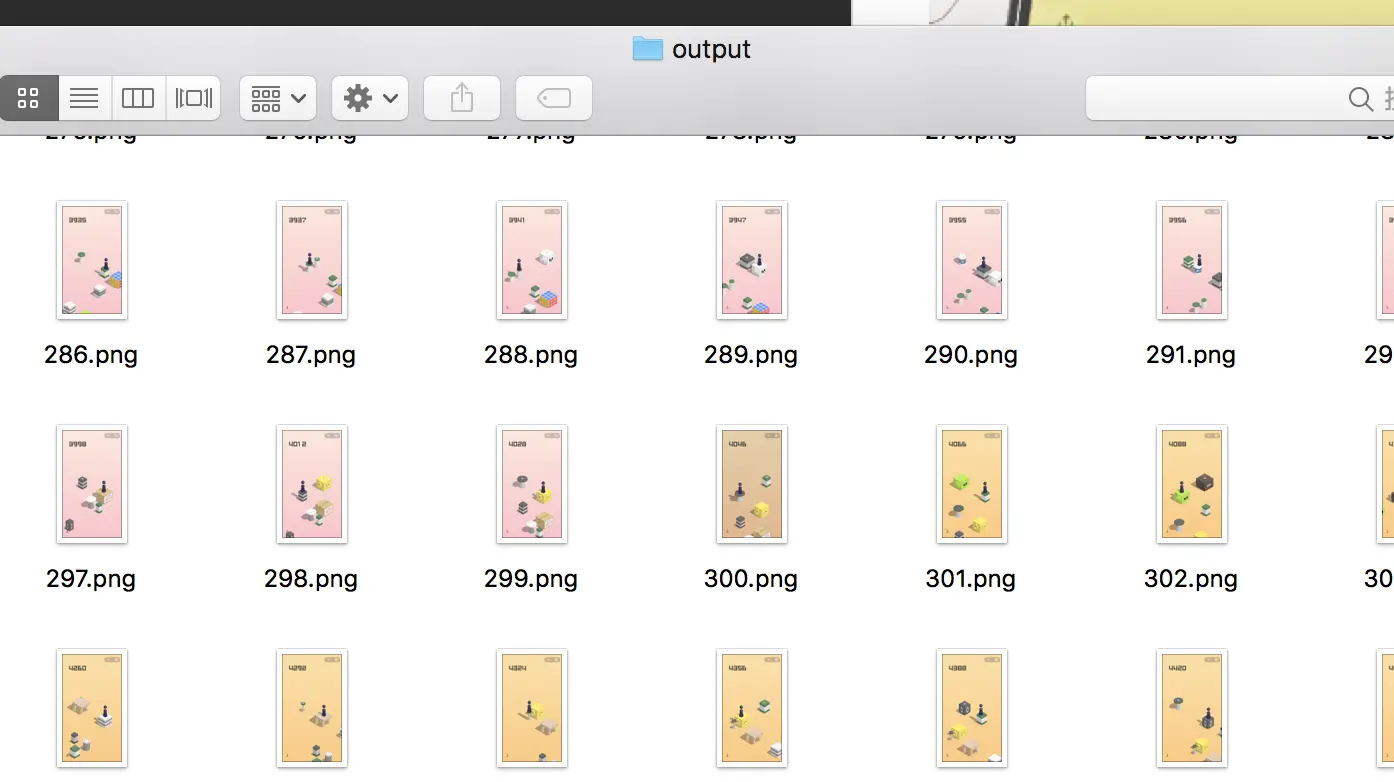Select the 299.png thumbnail
Viewport: 1394px width, 782px height.
(532, 484)
